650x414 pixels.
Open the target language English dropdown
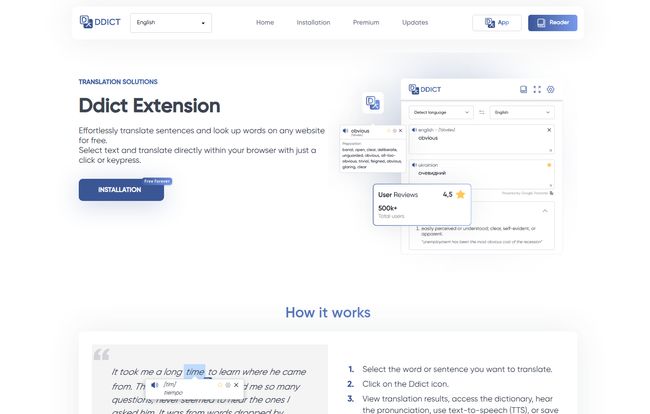click(522, 112)
